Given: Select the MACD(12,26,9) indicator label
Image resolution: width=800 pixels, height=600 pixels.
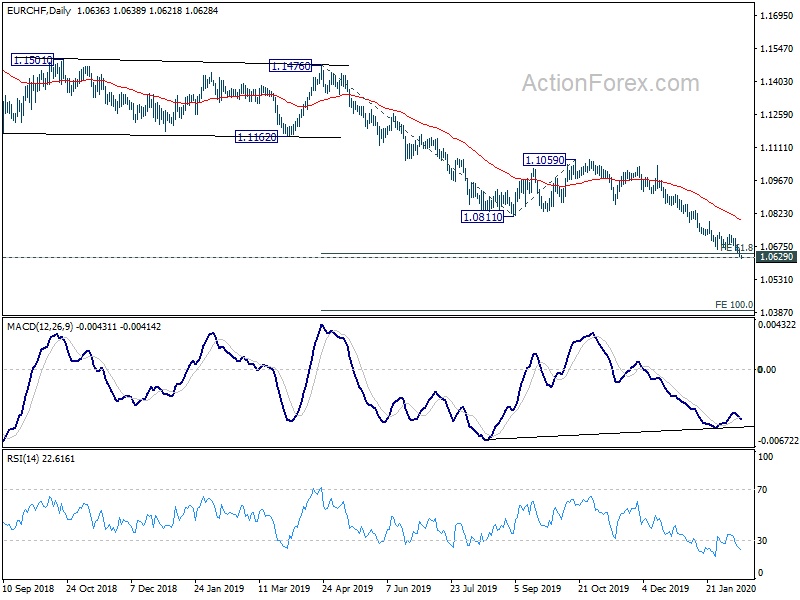Looking at the screenshot, I should [40, 327].
